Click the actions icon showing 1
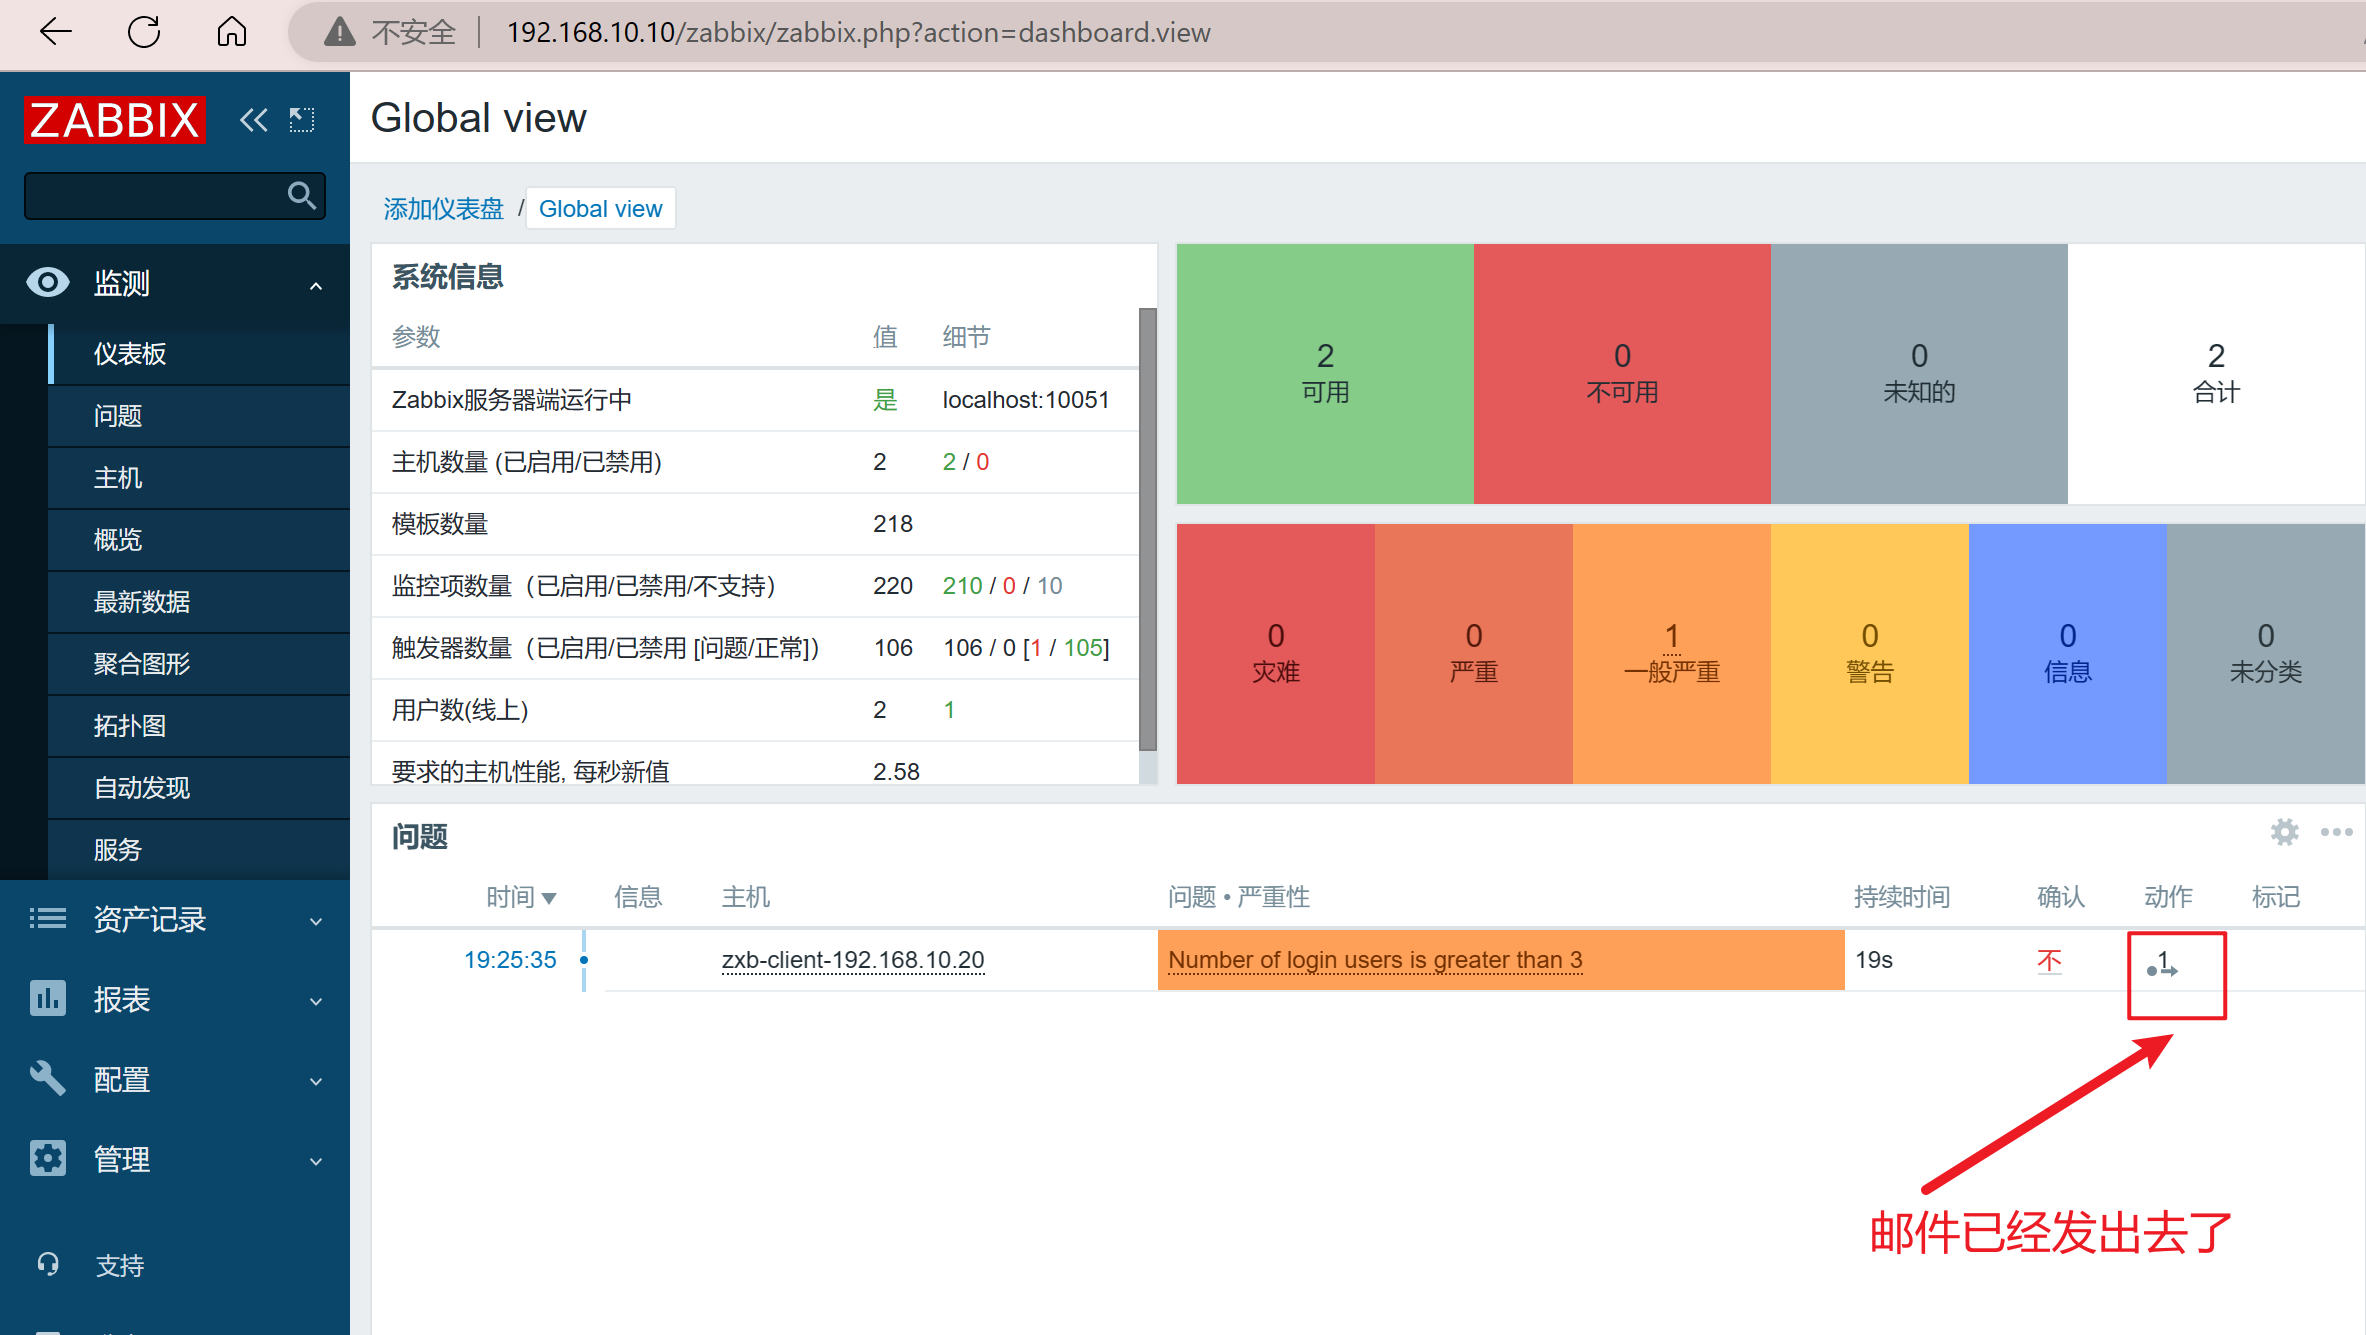This screenshot has height=1335, width=2366. point(2163,965)
